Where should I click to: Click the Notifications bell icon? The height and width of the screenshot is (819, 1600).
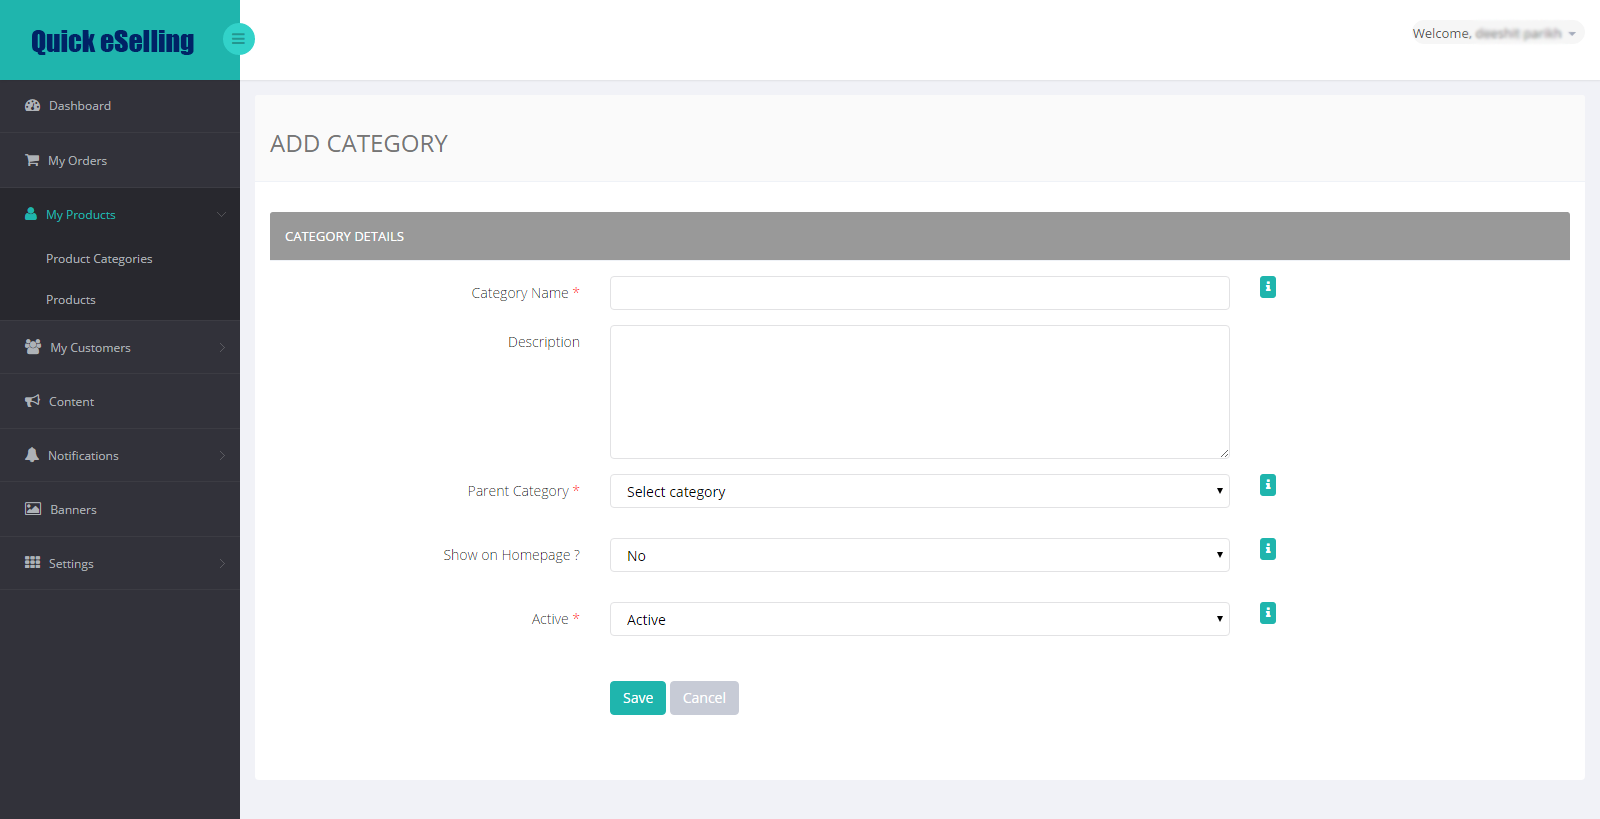pyautogui.click(x=32, y=455)
